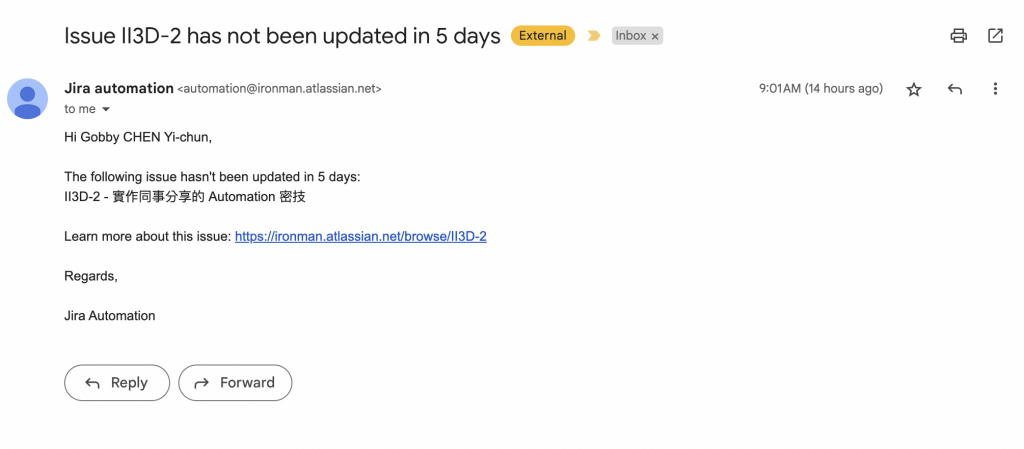Click the automation@ironman.atlassian.net address
Screen dimensions: 1024x449
pos(279,89)
